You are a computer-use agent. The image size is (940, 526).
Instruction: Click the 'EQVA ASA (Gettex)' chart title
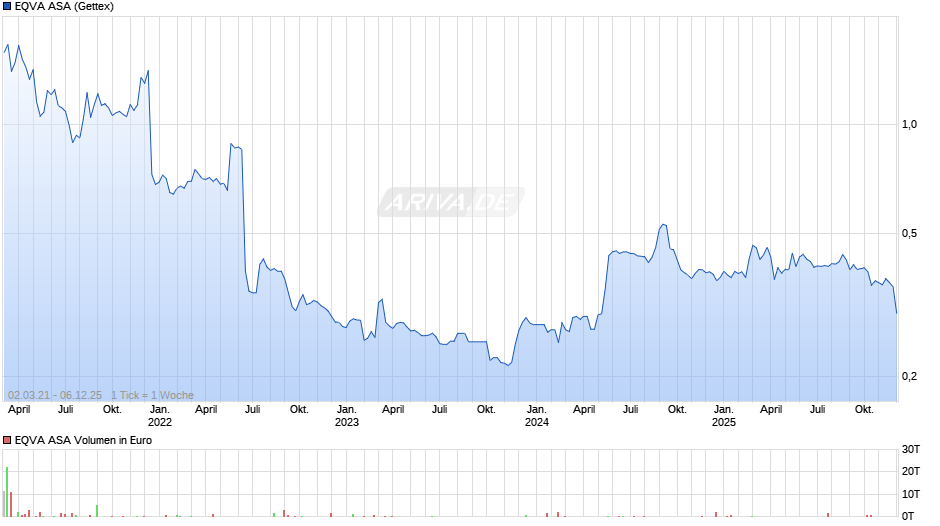64,7
